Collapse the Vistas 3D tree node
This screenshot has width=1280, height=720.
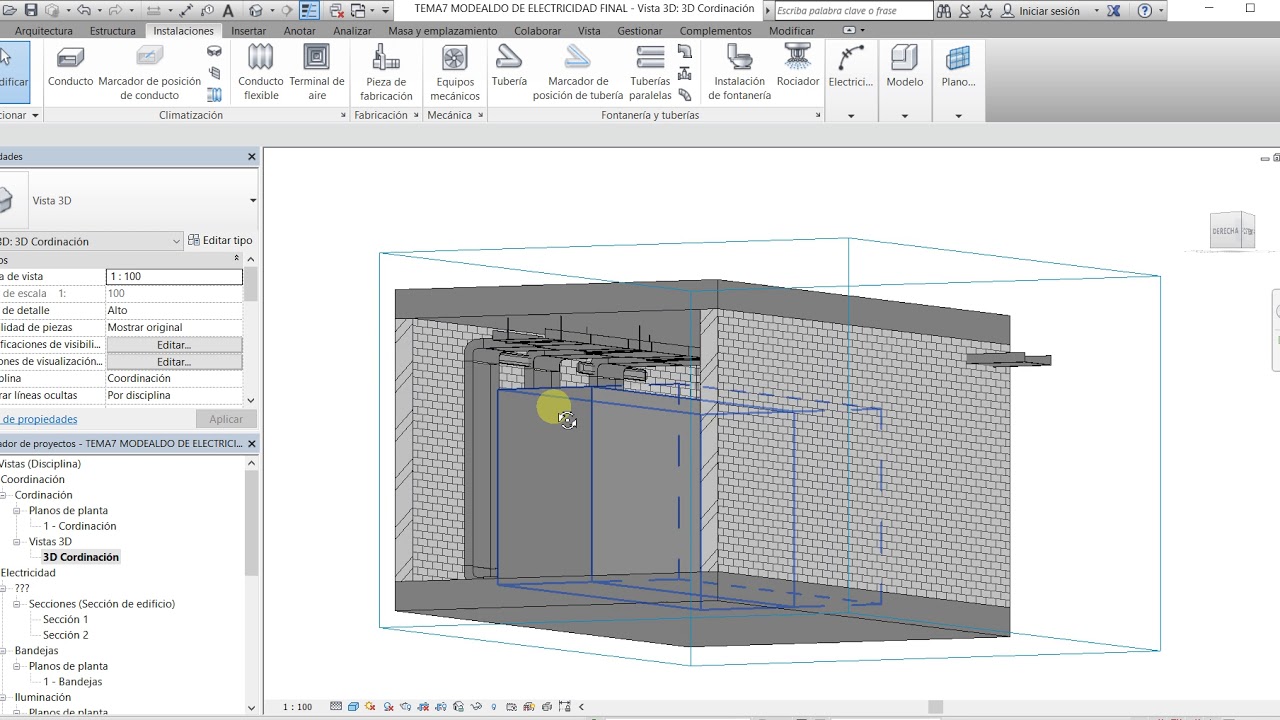(x=18, y=542)
